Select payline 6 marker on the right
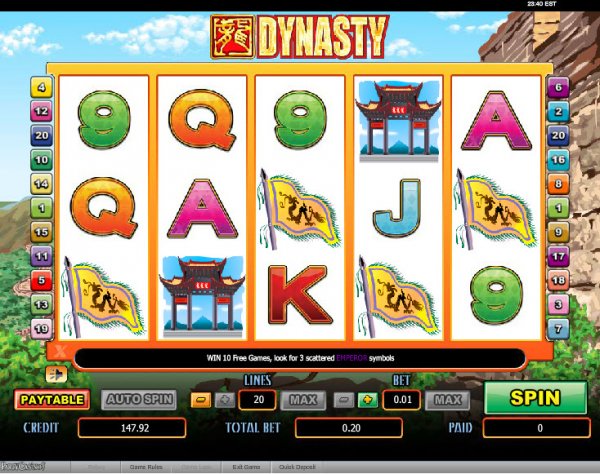Image resolution: width=600 pixels, height=474 pixels. pos(558,88)
